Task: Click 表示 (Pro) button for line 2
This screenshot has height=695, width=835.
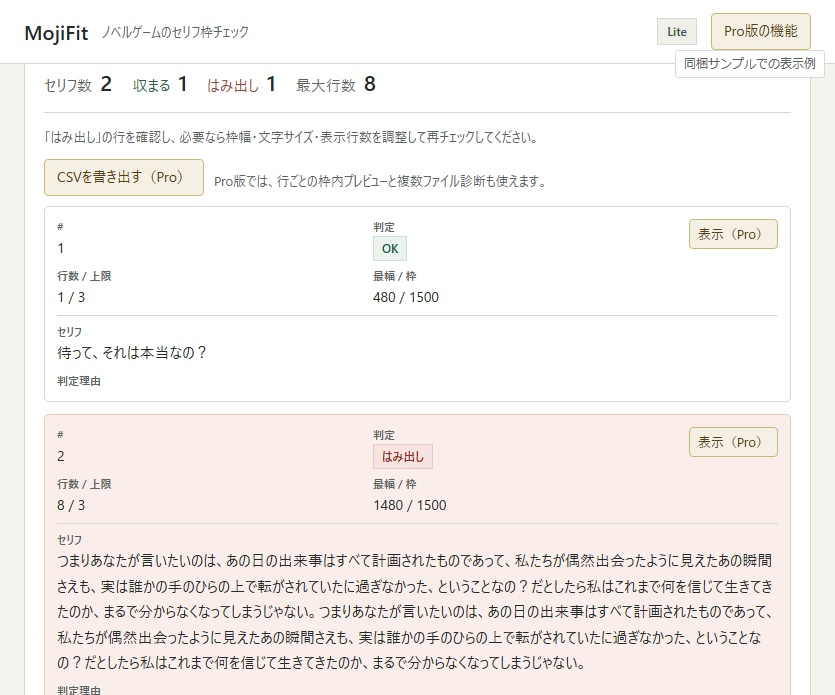Action: point(733,442)
